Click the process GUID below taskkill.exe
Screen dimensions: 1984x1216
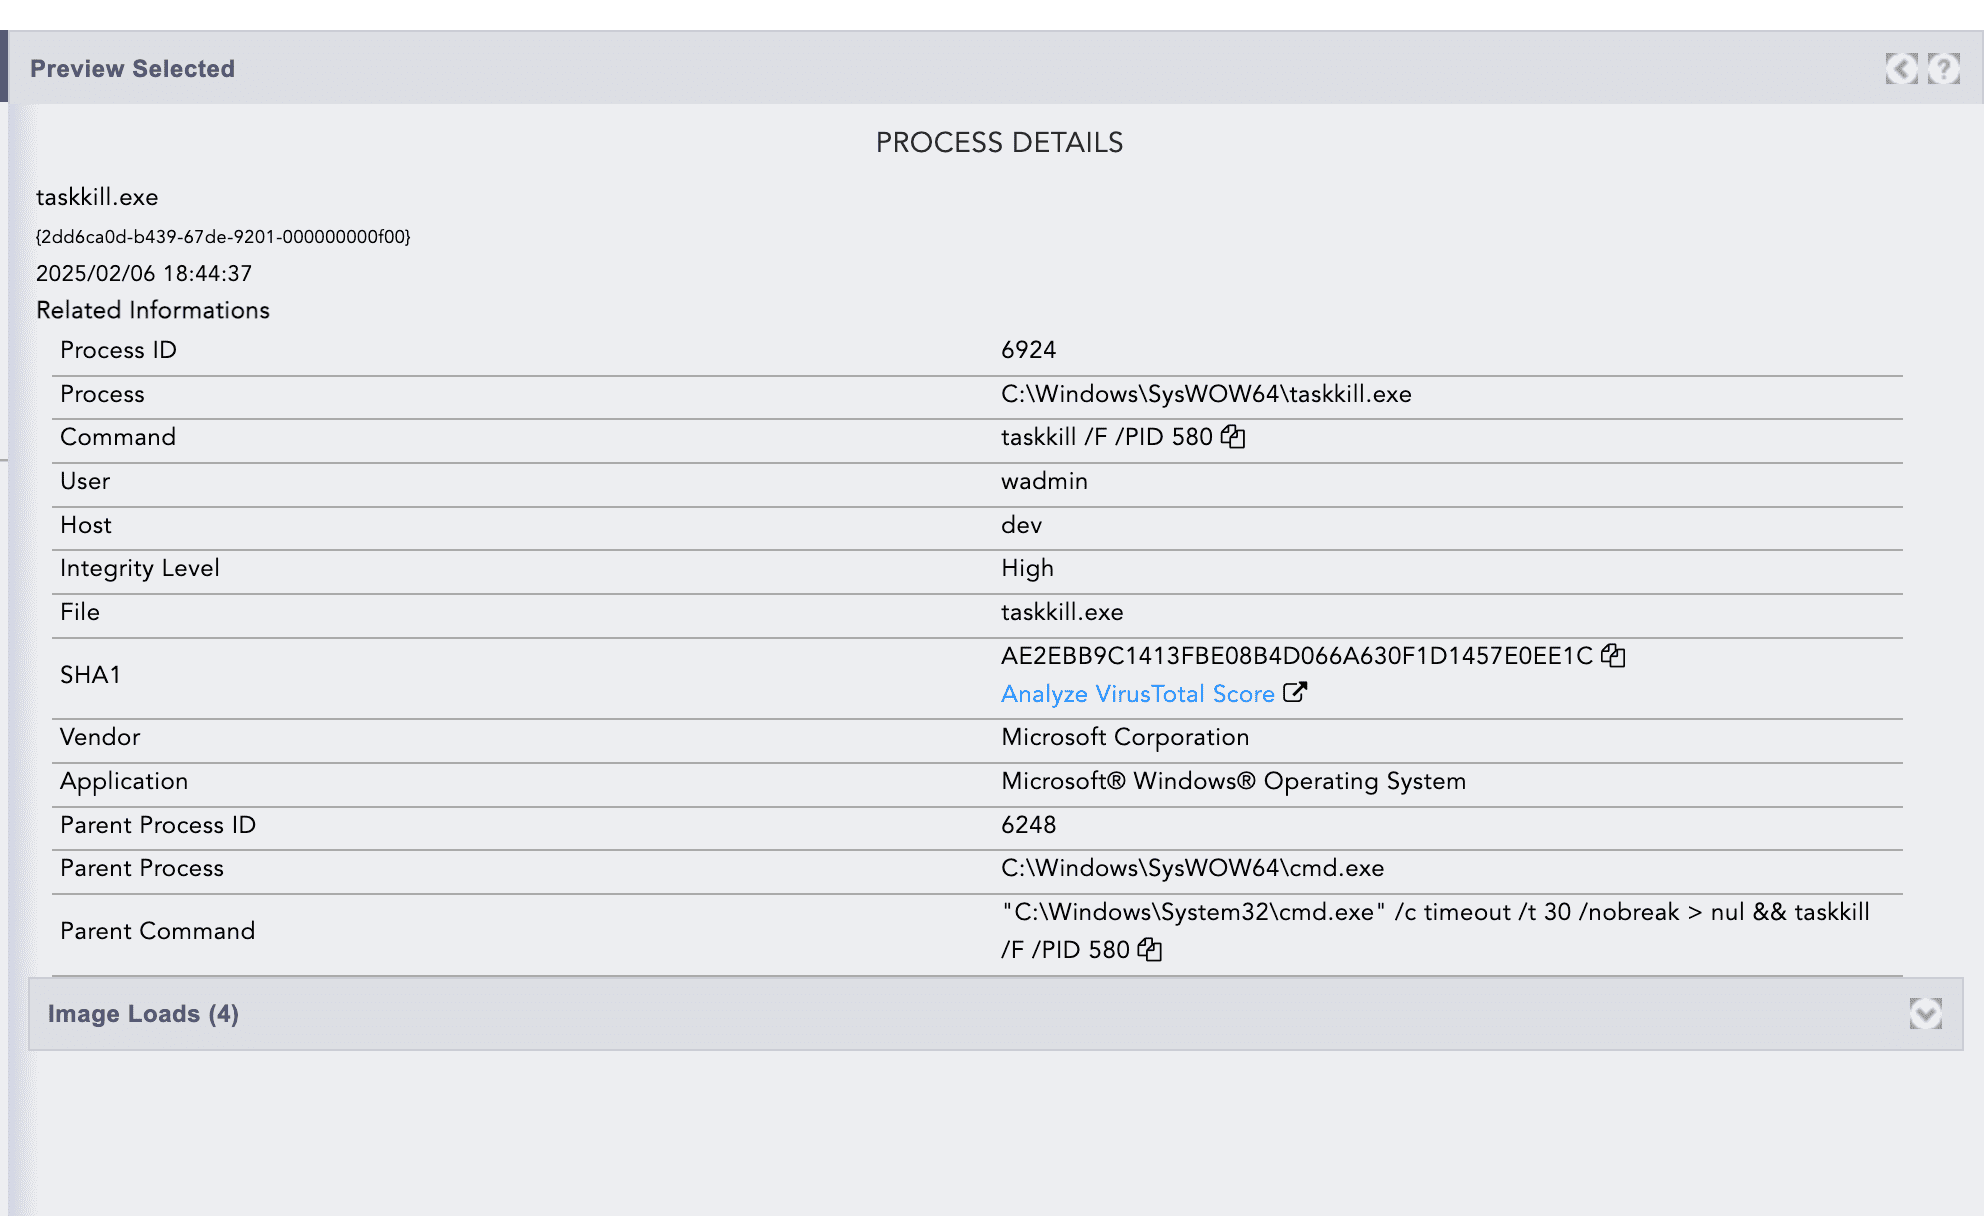223,237
